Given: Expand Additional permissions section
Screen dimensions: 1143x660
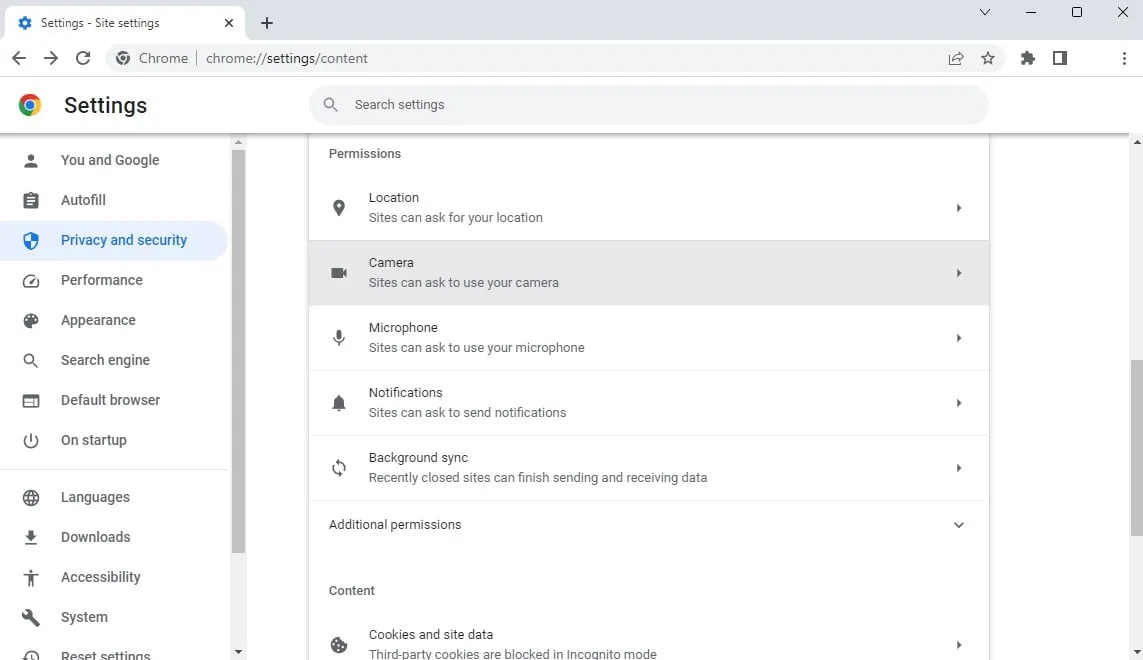Looking at the screenshot, I should point(648,525).
